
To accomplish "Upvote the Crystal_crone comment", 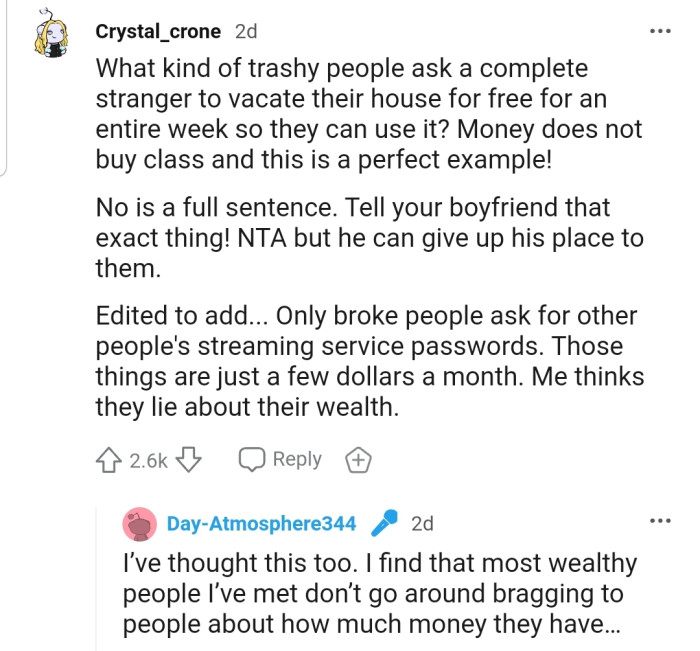I will (x=109, y=460).
